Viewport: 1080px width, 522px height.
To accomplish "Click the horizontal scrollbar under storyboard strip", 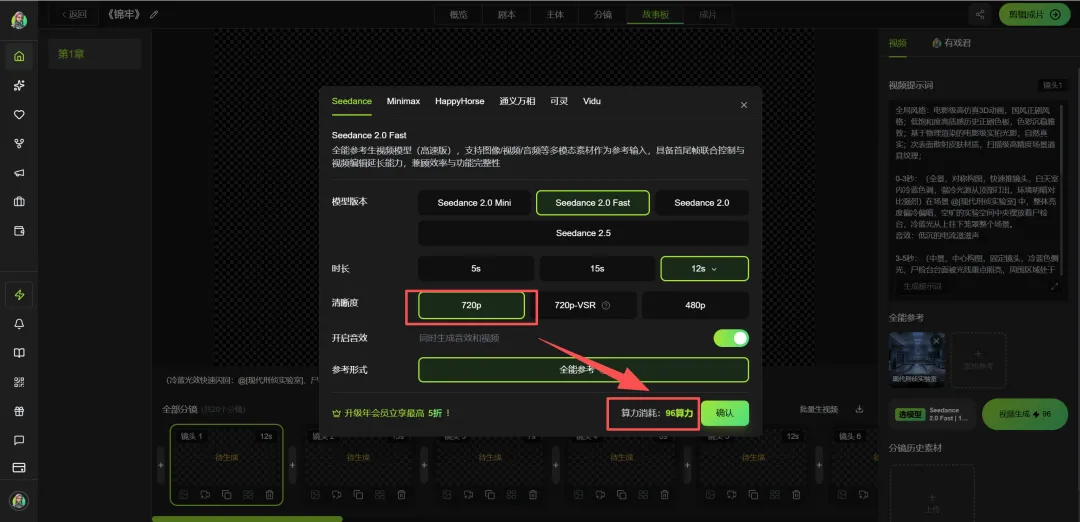I will [247, 519].
